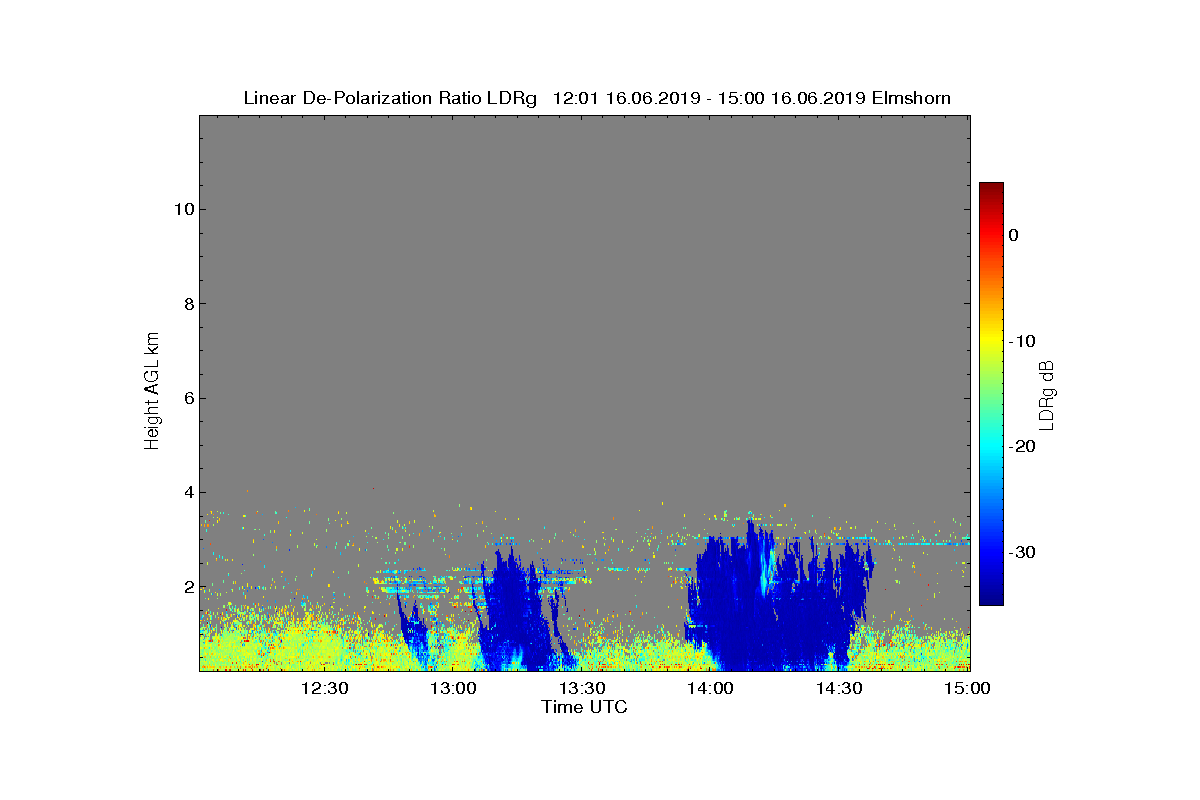
Task: Click the colorbar label '0'
Action: [x=1014, y=235]
